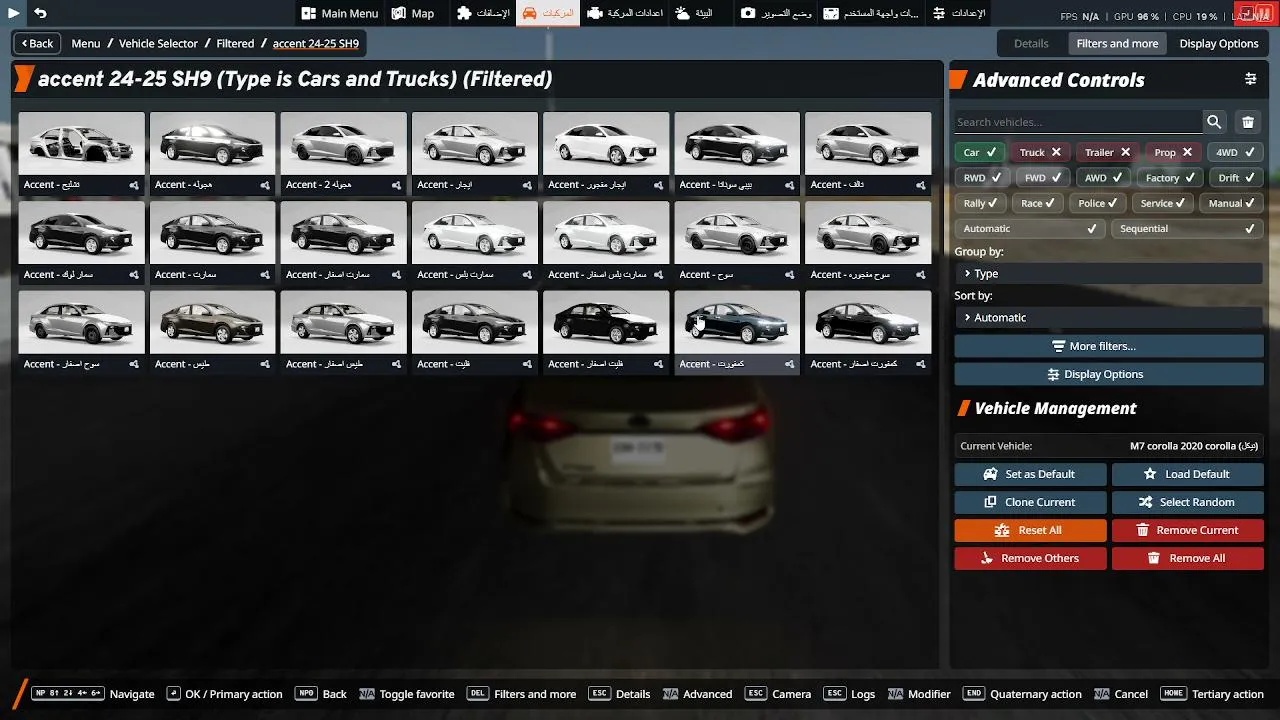Toggle the 4WD filter chip
The width and height of the screenshot is (1280, 720).
pos(1235,152)
